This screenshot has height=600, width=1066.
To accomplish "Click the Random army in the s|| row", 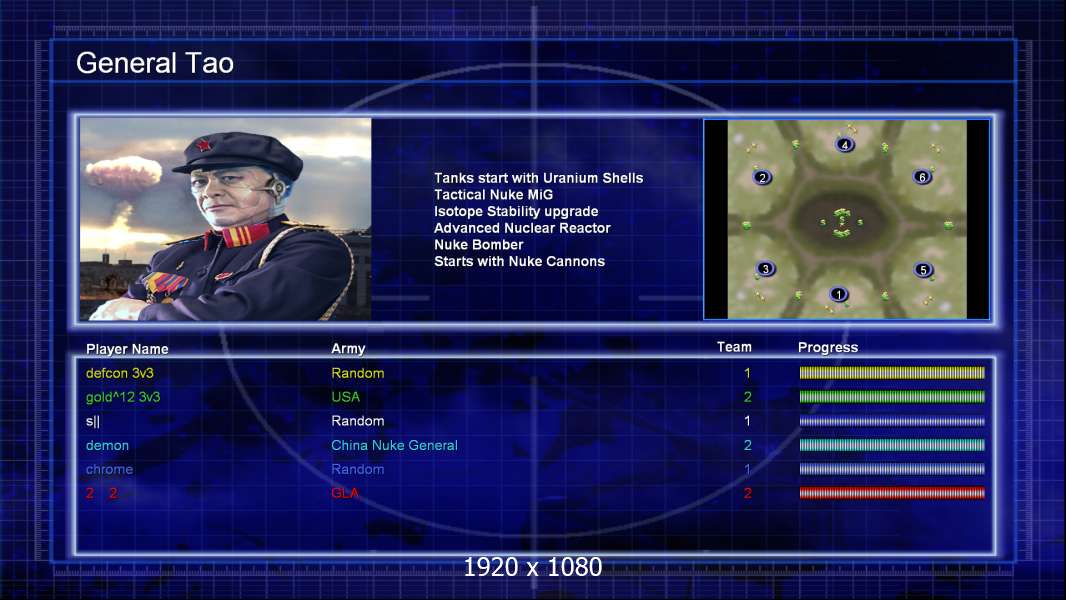I will click(x=358, y=421).
